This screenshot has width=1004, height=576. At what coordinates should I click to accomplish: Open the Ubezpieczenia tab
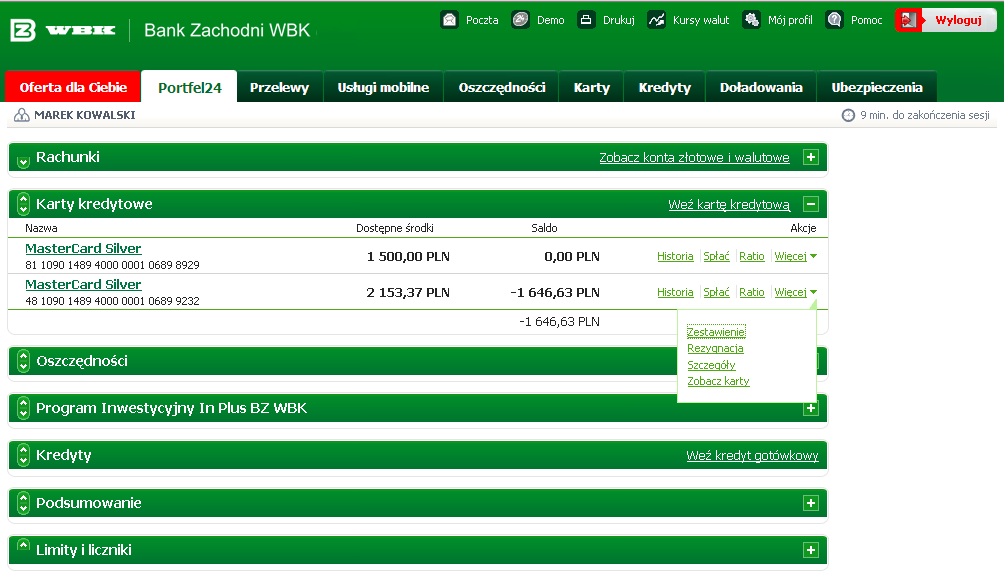tap(877, 87)
